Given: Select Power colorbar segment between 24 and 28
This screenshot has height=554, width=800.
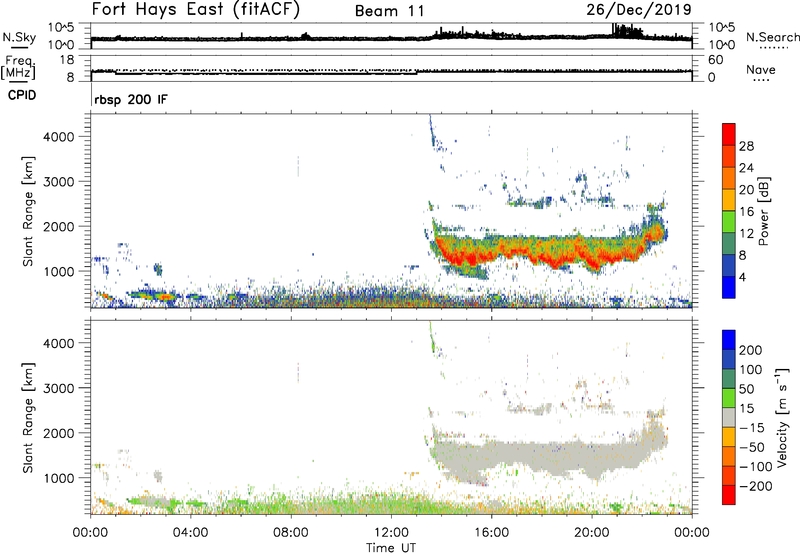Looking at the screenshot, I should (x=729, y=156).
